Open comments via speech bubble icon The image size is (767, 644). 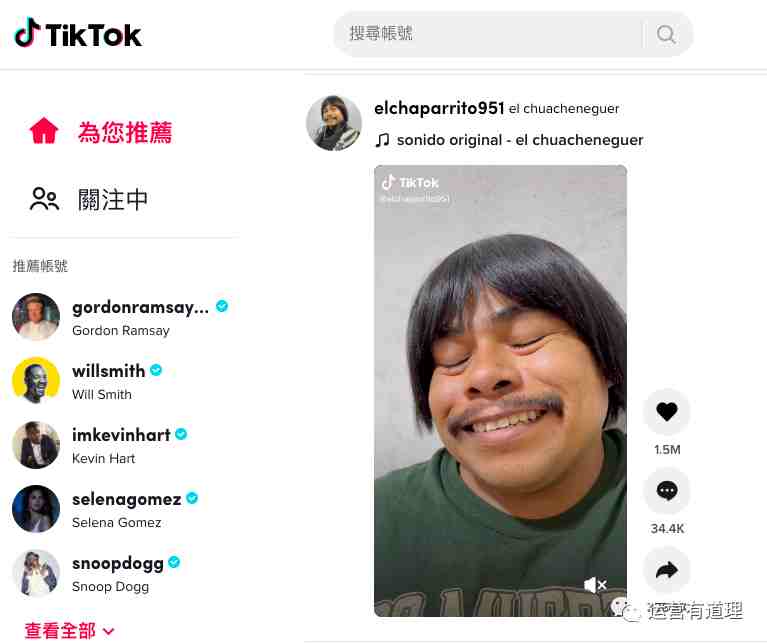pyautogui.click(x=667, y=490)
